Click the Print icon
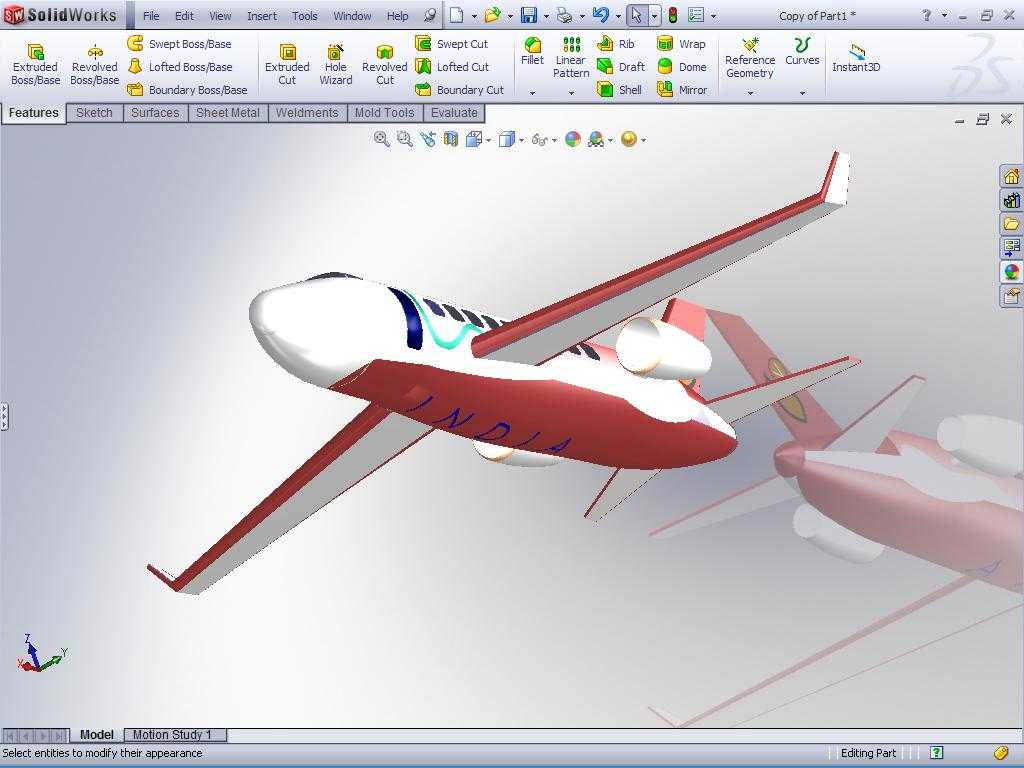The width and height of the screenshot is (1024, 768). tap(564, 15)
